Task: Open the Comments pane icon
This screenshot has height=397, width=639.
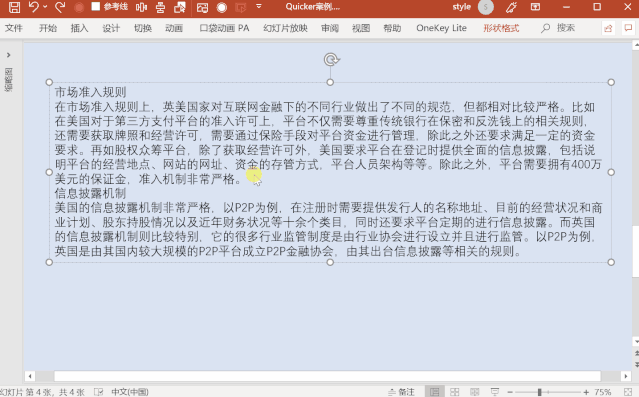Action: (x=628, y=28)
